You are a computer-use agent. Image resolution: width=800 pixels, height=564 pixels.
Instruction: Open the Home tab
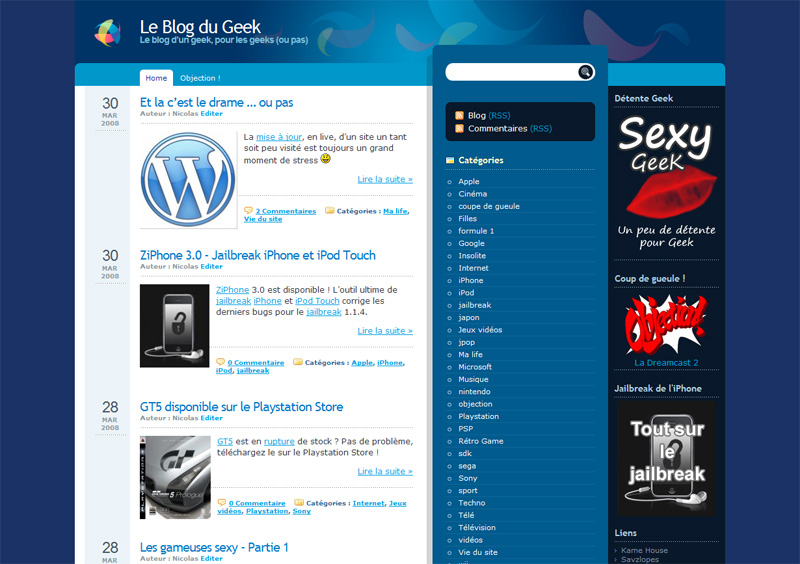156,78
